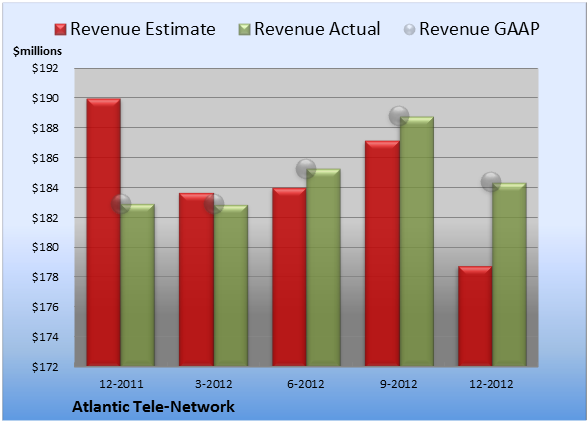Click the GAAP marker for 12-2011

tap(121, 204)
